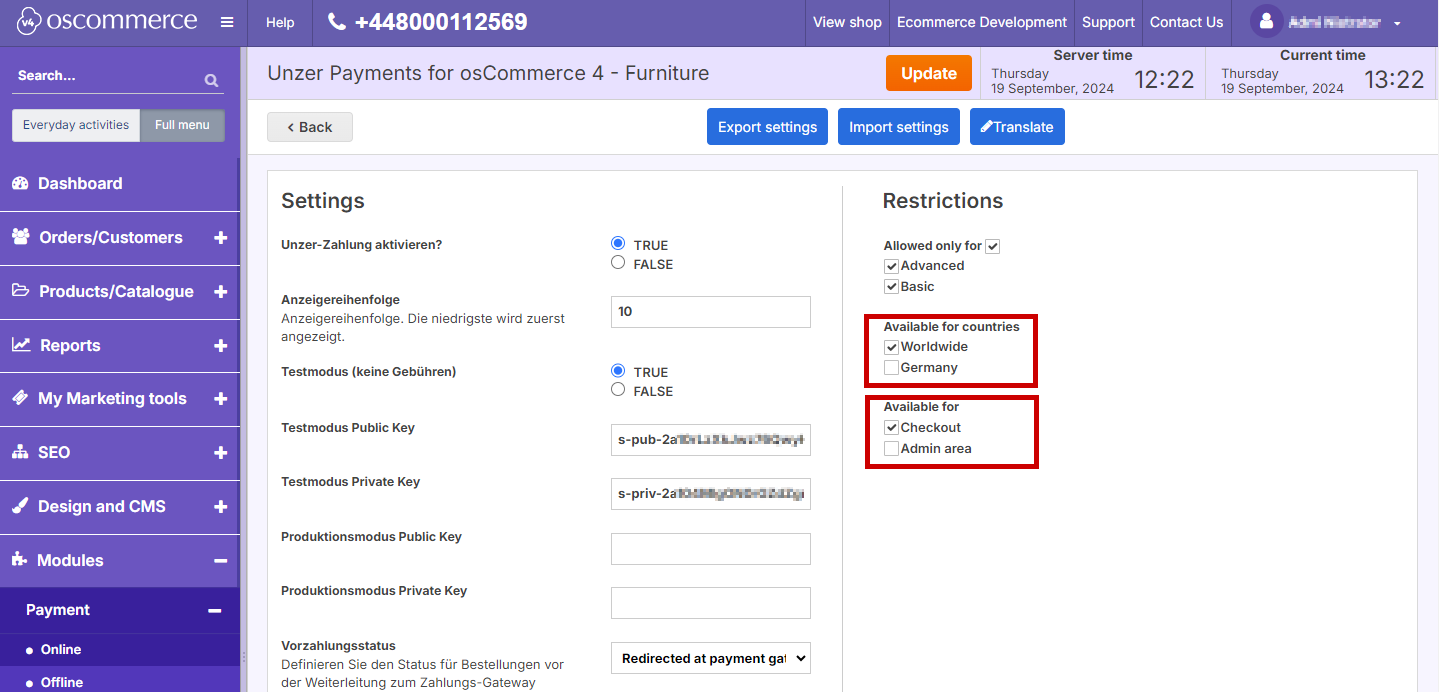Uncheck the Advanced checkbox
This screenshot has height=692, width=1439.
coord(891,266)
